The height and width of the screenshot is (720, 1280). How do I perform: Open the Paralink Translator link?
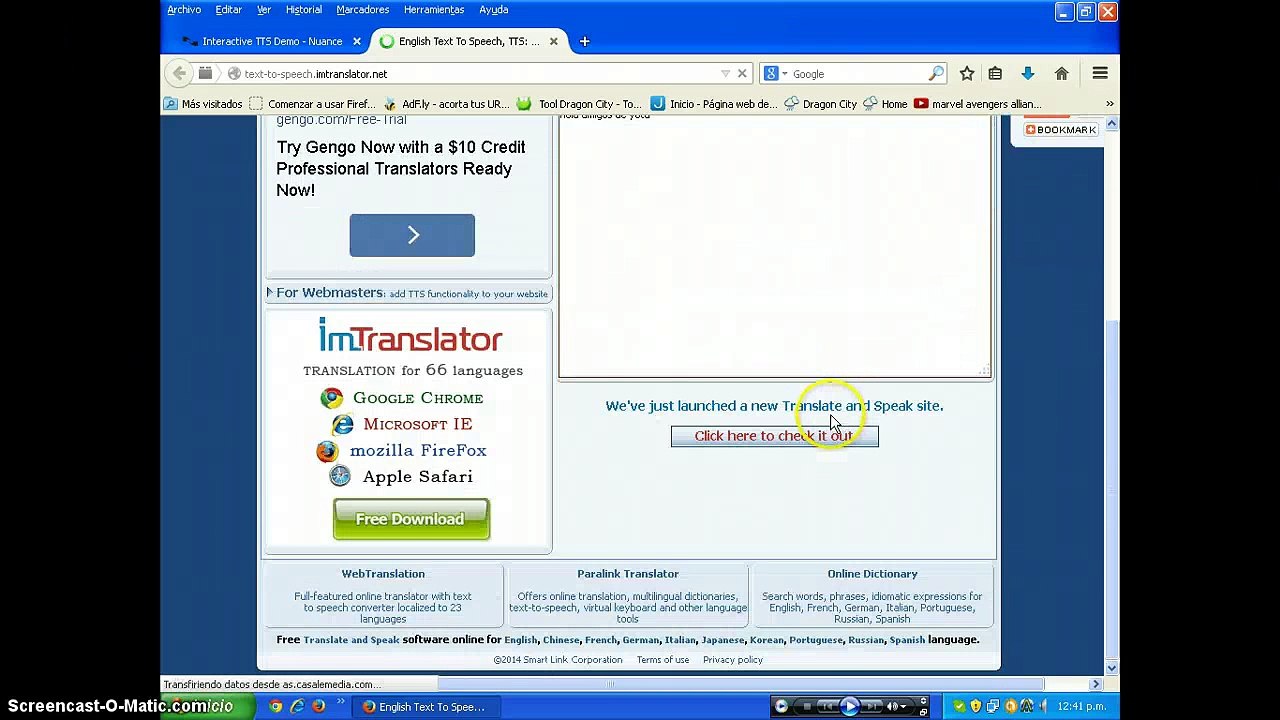coord(628,574)
